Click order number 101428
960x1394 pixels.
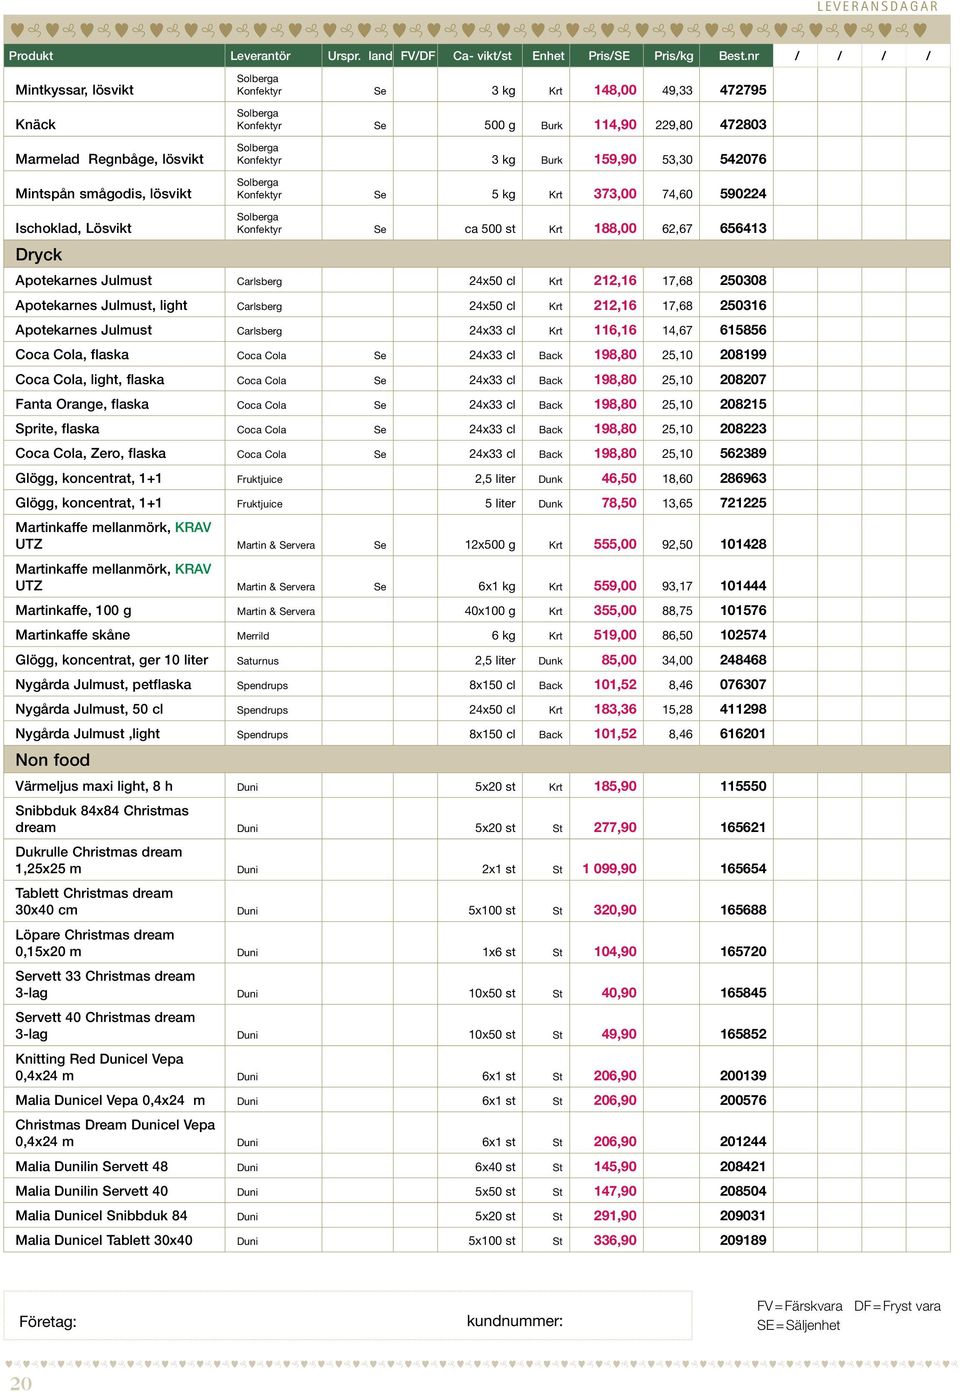(x=743, y=544)
